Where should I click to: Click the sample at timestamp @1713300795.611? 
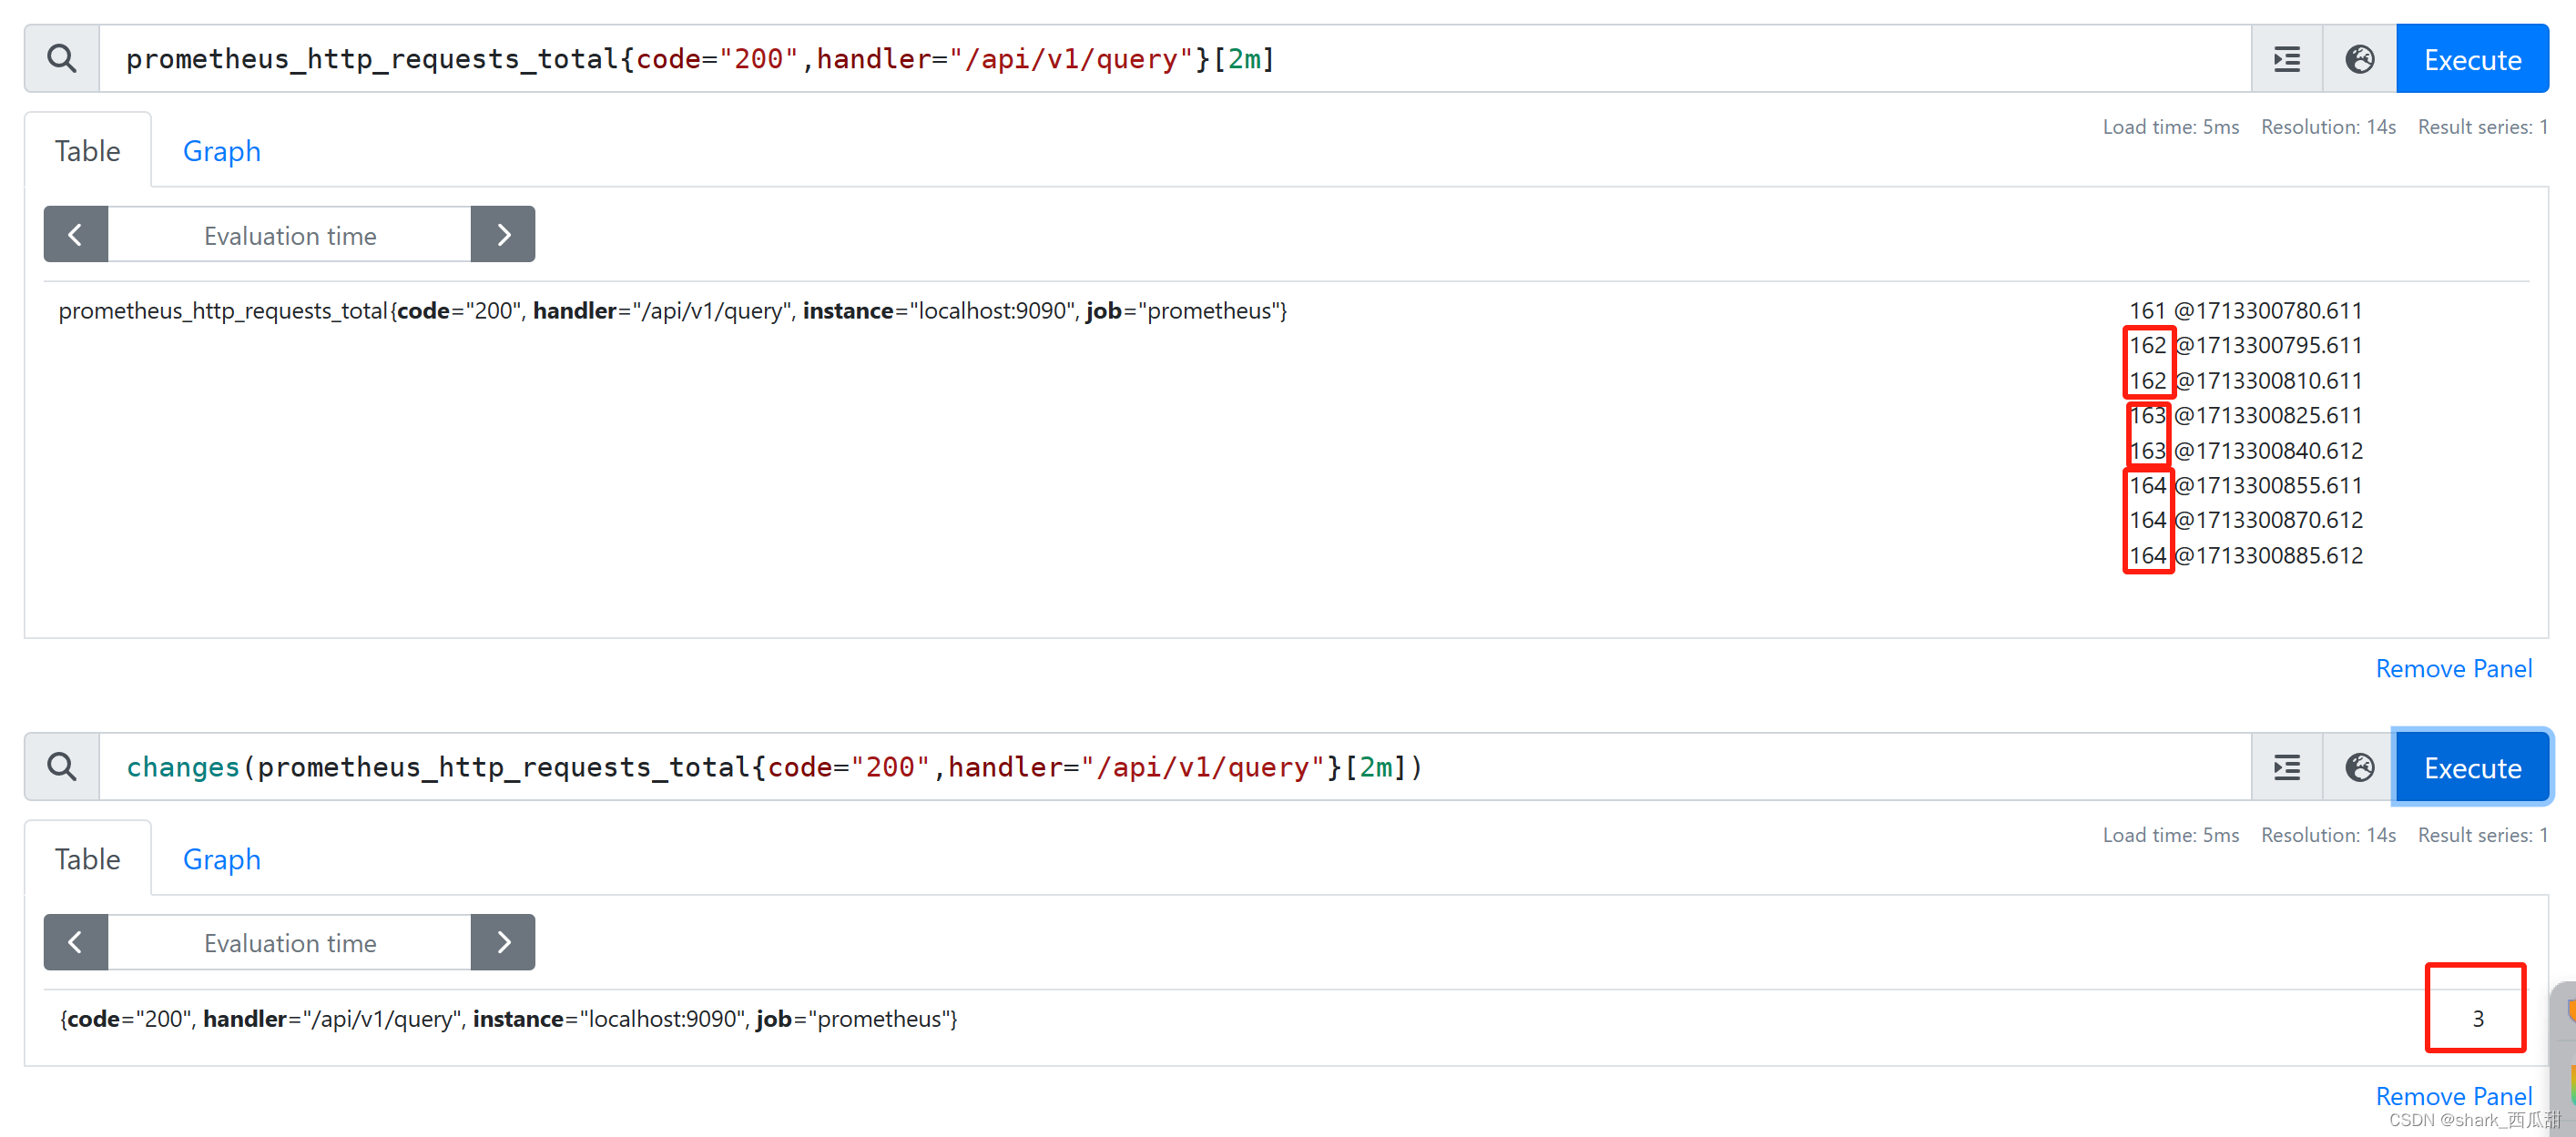pos(2245,346)
